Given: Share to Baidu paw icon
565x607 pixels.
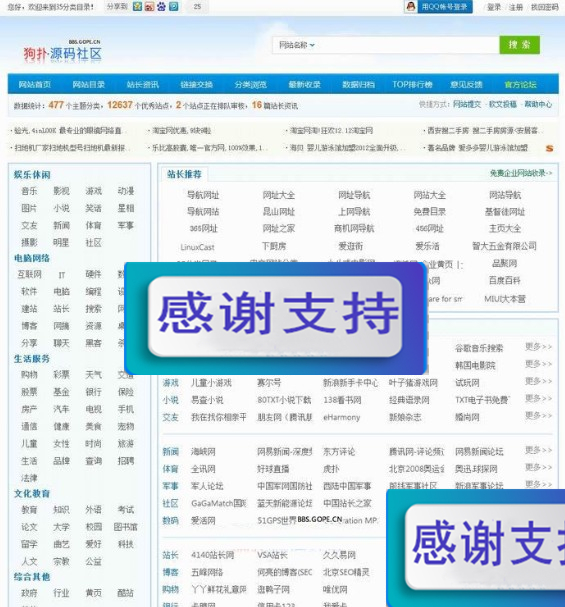Looking at the screenshot, I should tap(161, 6).
